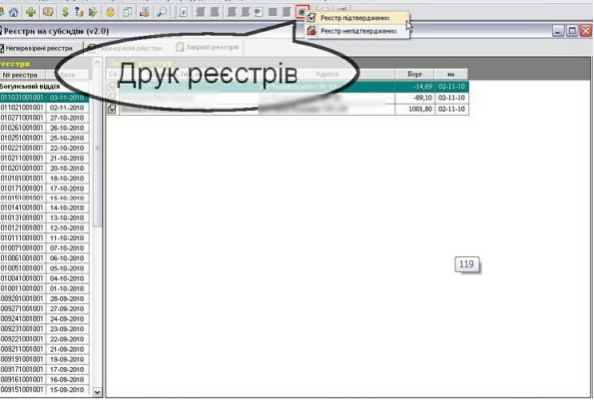The height and width of the screenshot is (400, 594).
Task: Click the green dollar sign toolbar icon
Action: (x=65, y=12)
